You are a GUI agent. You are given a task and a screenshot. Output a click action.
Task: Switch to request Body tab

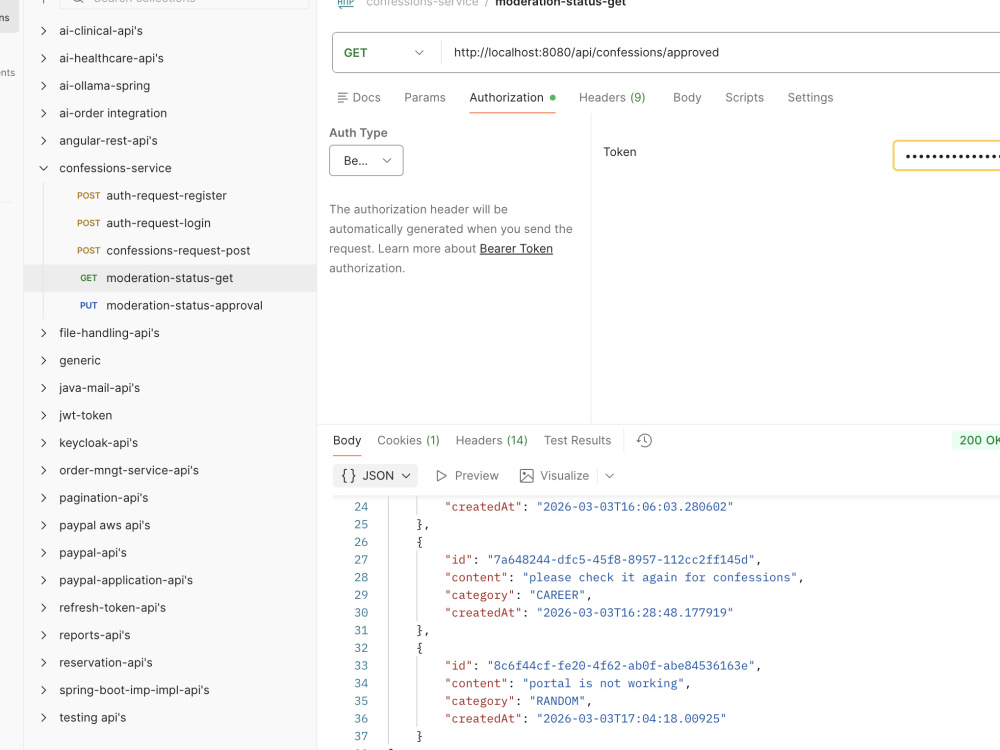[x=687, y=98]
